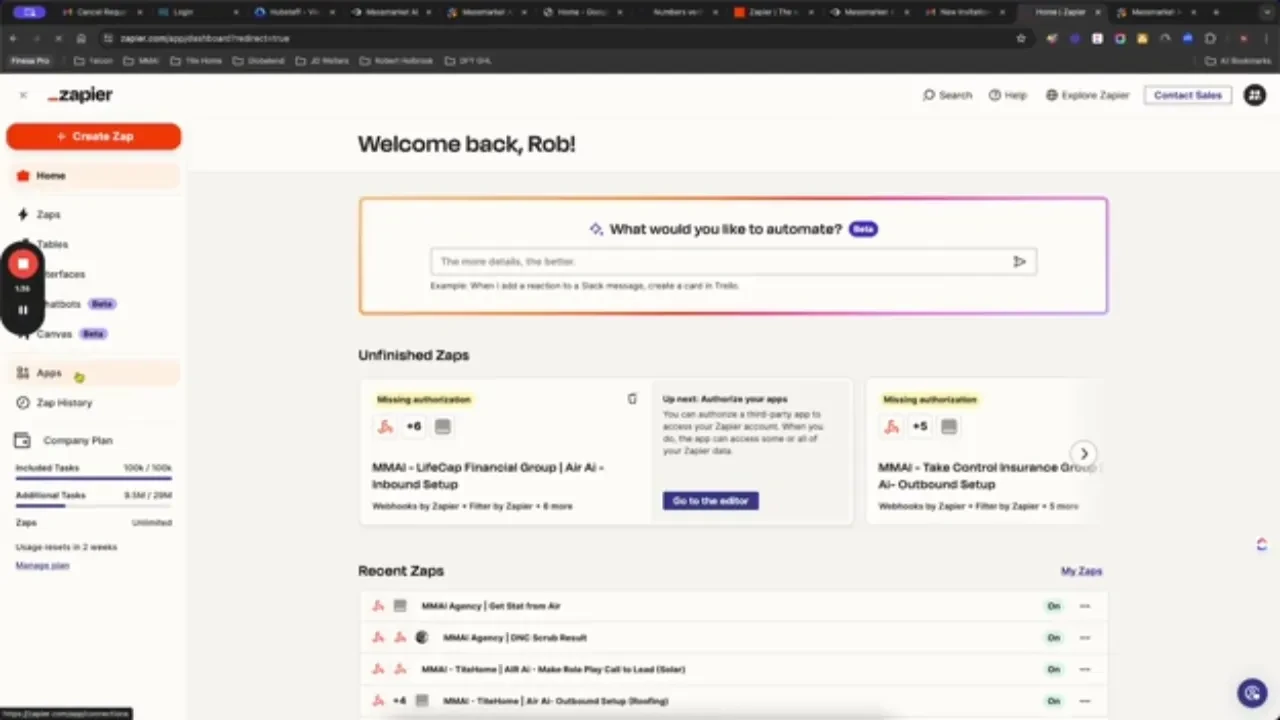Open MMAI Agency DNC Scrub Result Zap
This screenshot has height=720, width=1280.
515,637
